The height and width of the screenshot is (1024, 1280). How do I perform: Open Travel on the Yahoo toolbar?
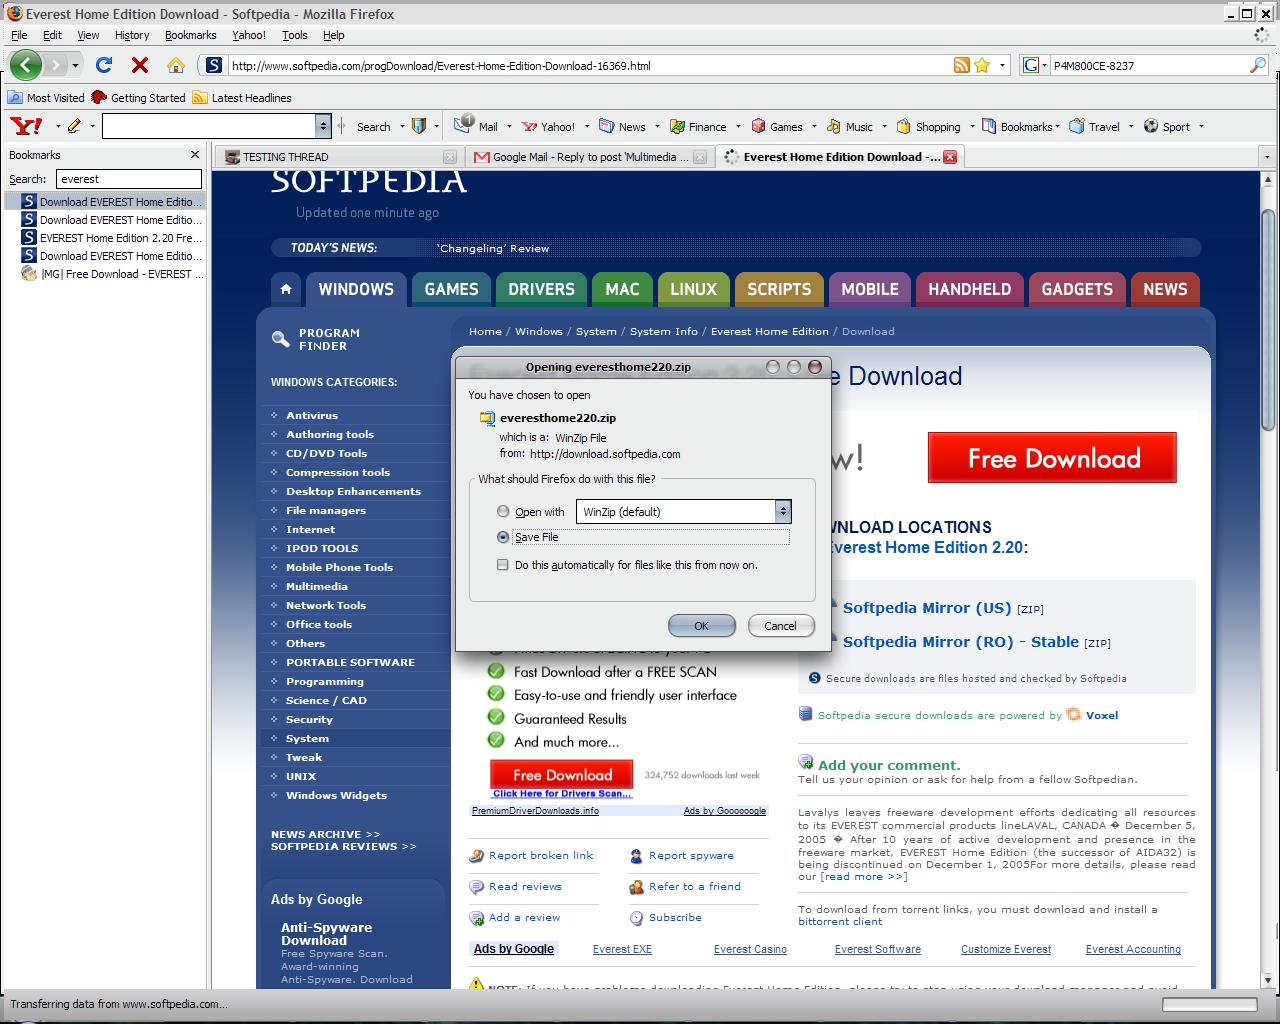pyautogui.click(x=1095, y=126)
